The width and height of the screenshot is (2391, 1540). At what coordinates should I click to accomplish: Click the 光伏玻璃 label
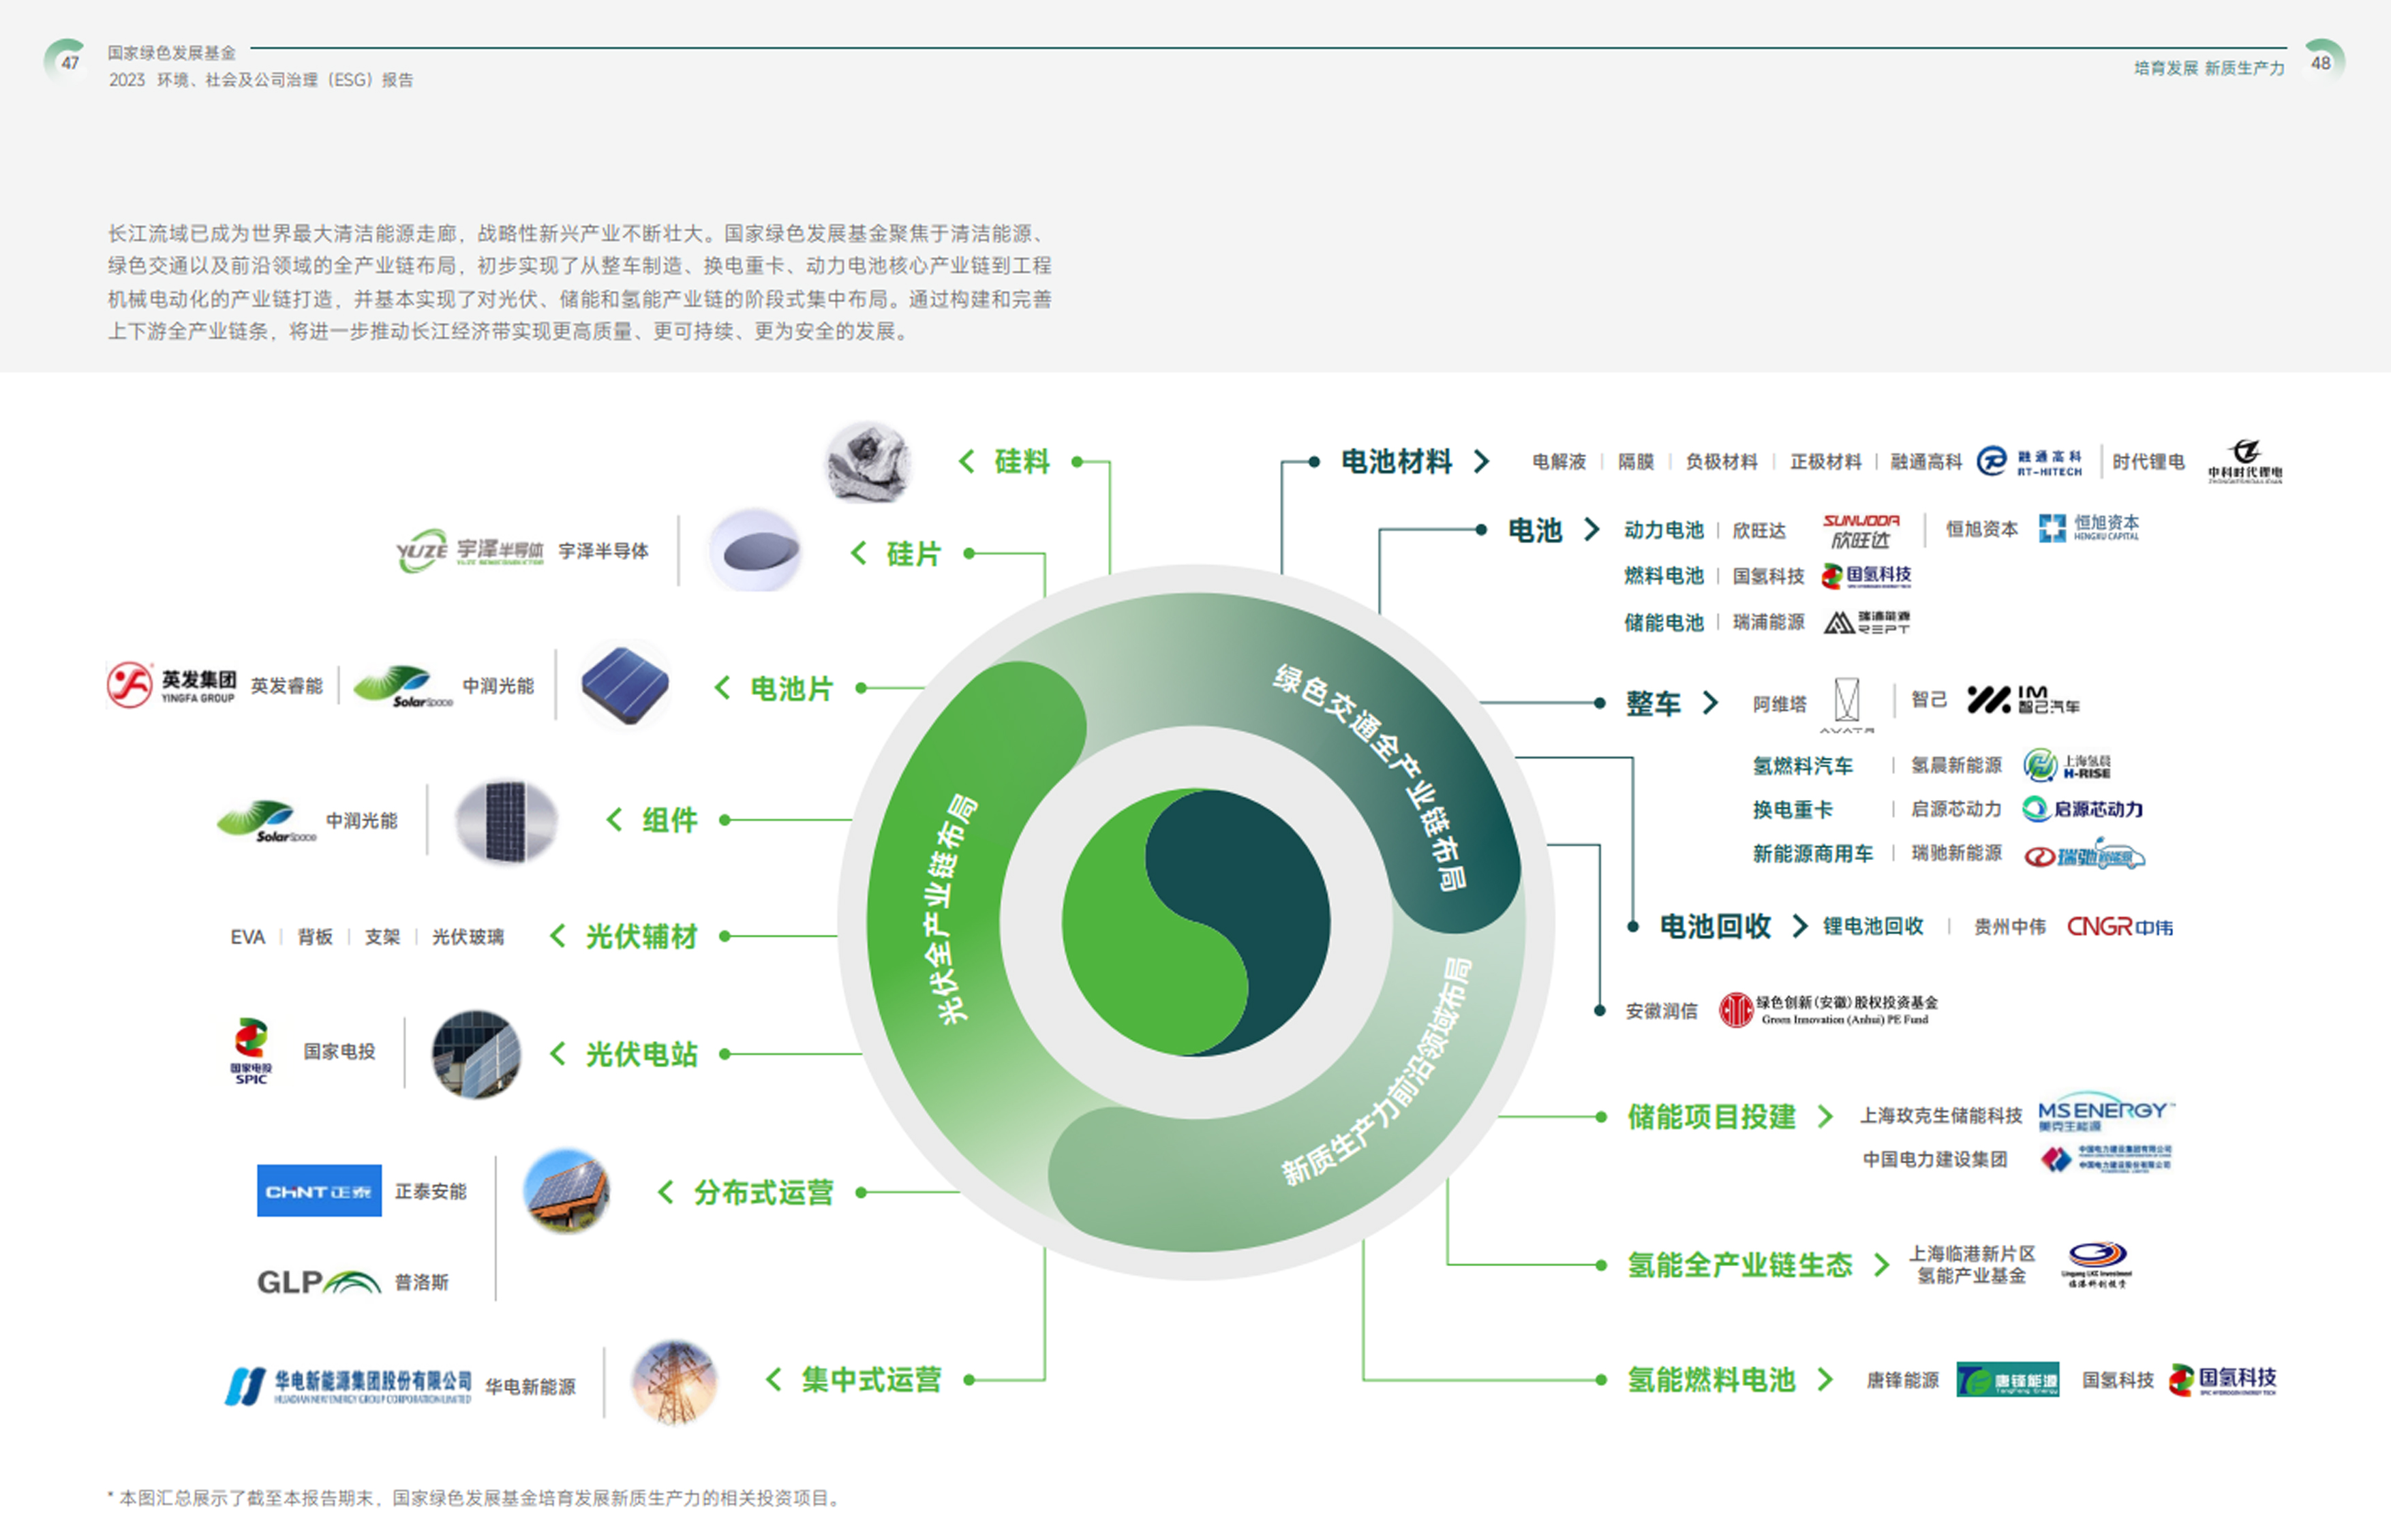(468, 937)
